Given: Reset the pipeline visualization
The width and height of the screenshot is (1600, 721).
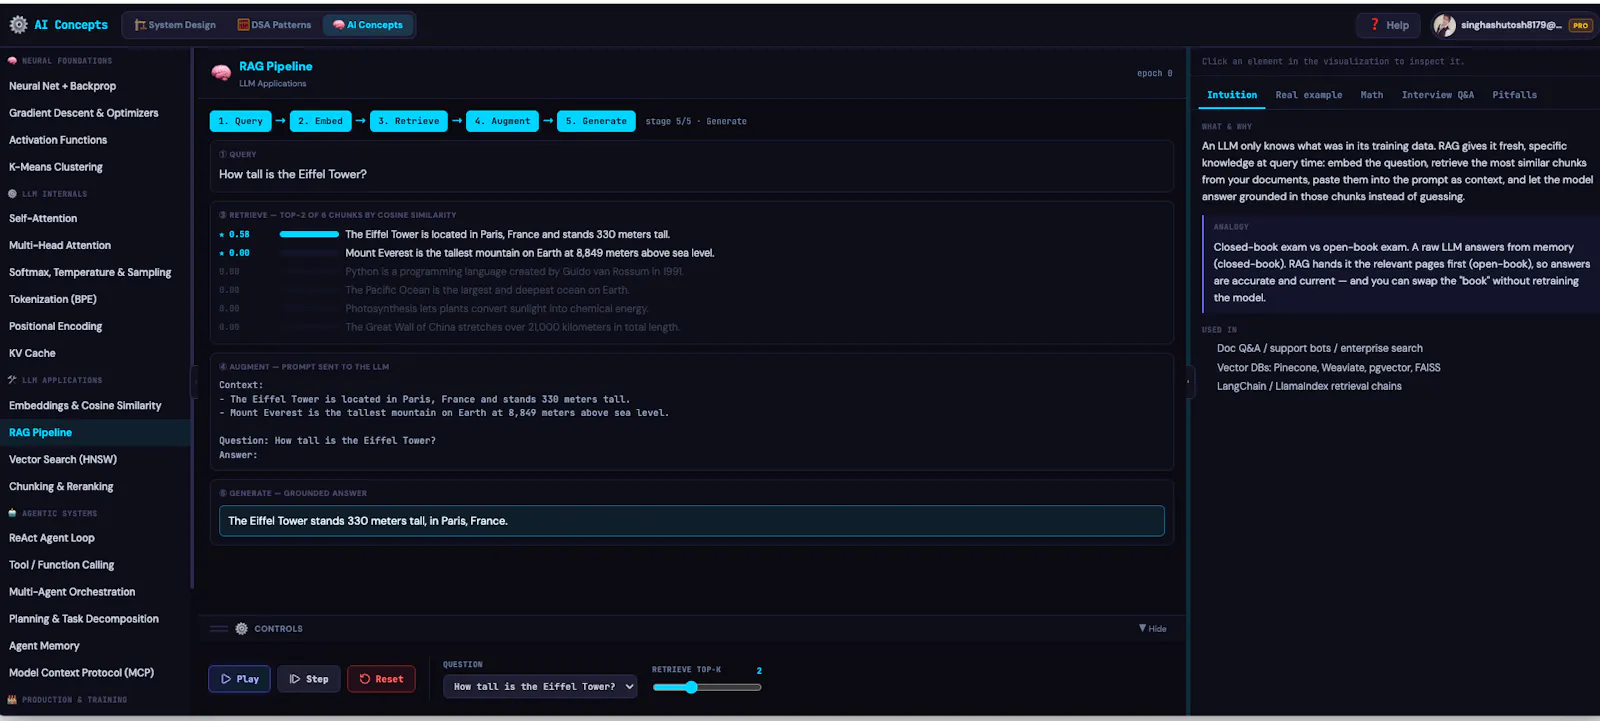Looking at the screenshot, I should tap(381, 679).
